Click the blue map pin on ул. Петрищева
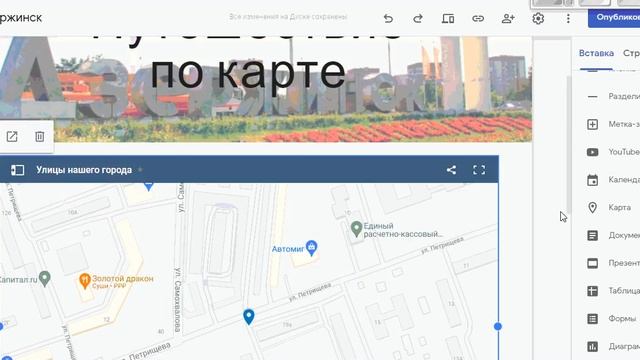 pos(249,317)
